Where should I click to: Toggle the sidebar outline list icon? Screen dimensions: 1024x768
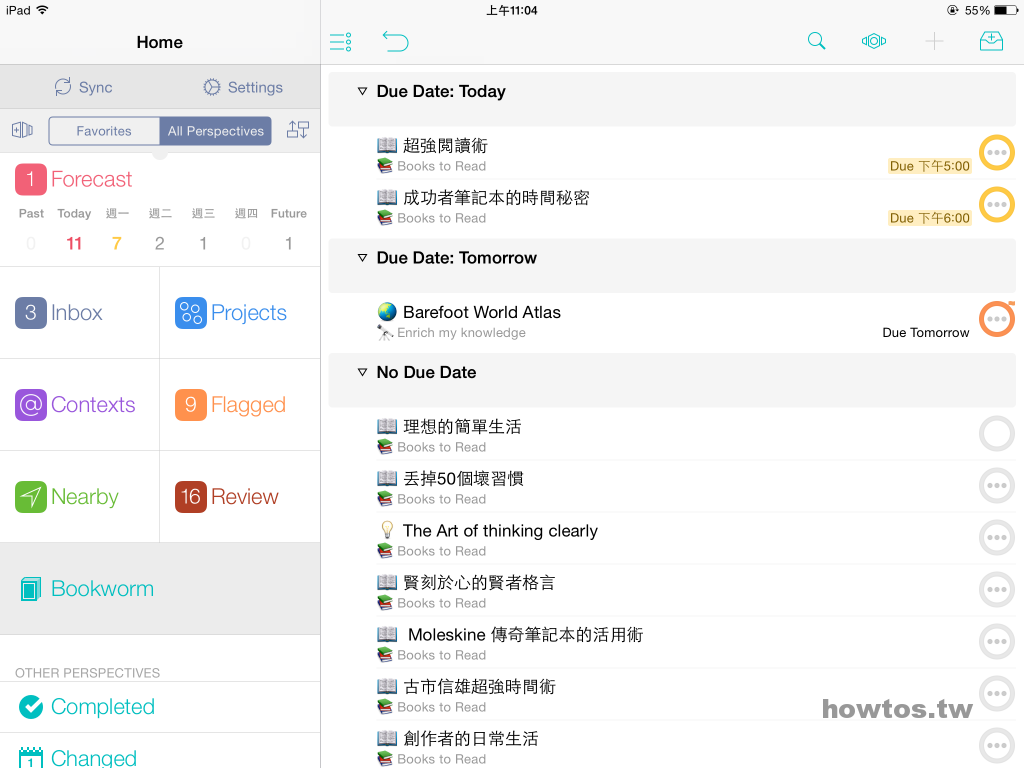[340, 41]
